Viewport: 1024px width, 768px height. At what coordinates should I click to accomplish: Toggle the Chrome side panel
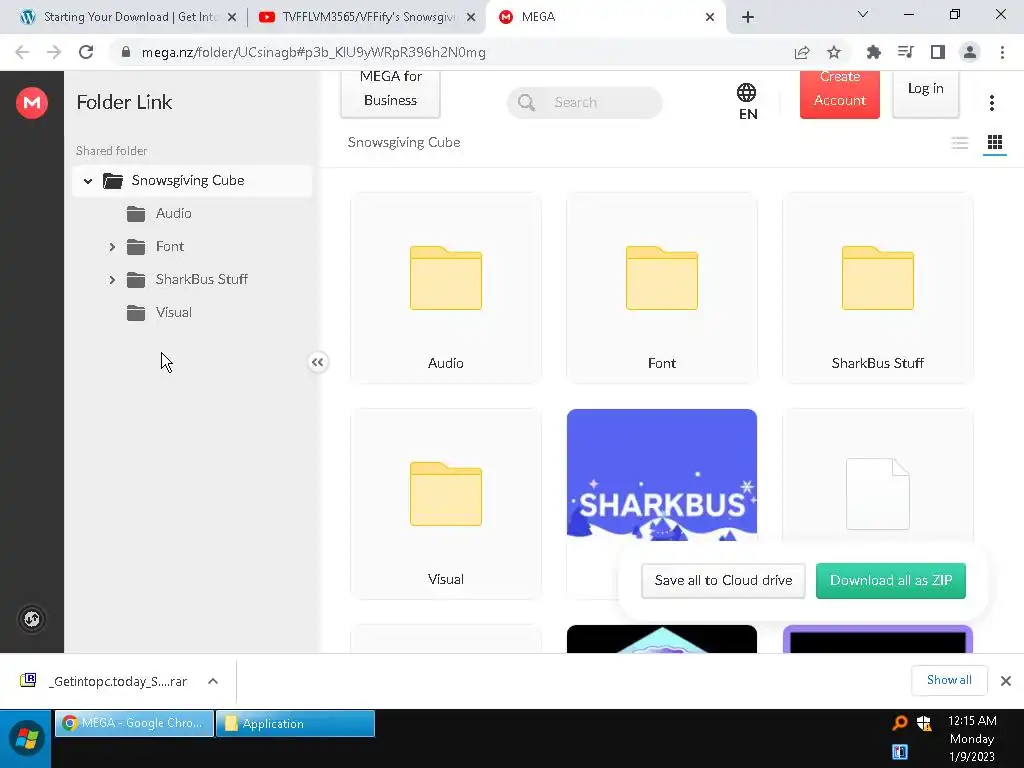pyautogui.click(x=938, y=52)
